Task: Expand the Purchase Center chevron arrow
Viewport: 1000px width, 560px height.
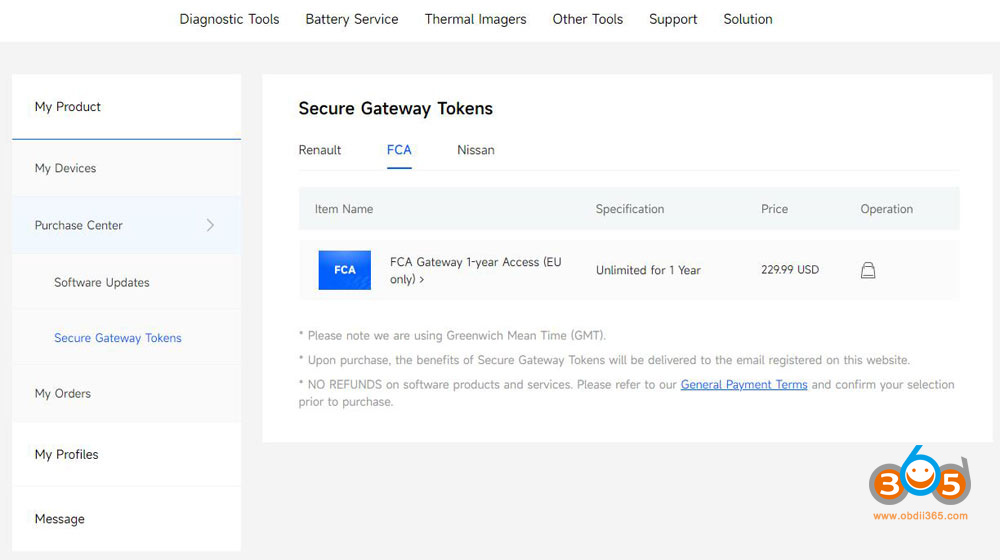Action: (210, 225)
